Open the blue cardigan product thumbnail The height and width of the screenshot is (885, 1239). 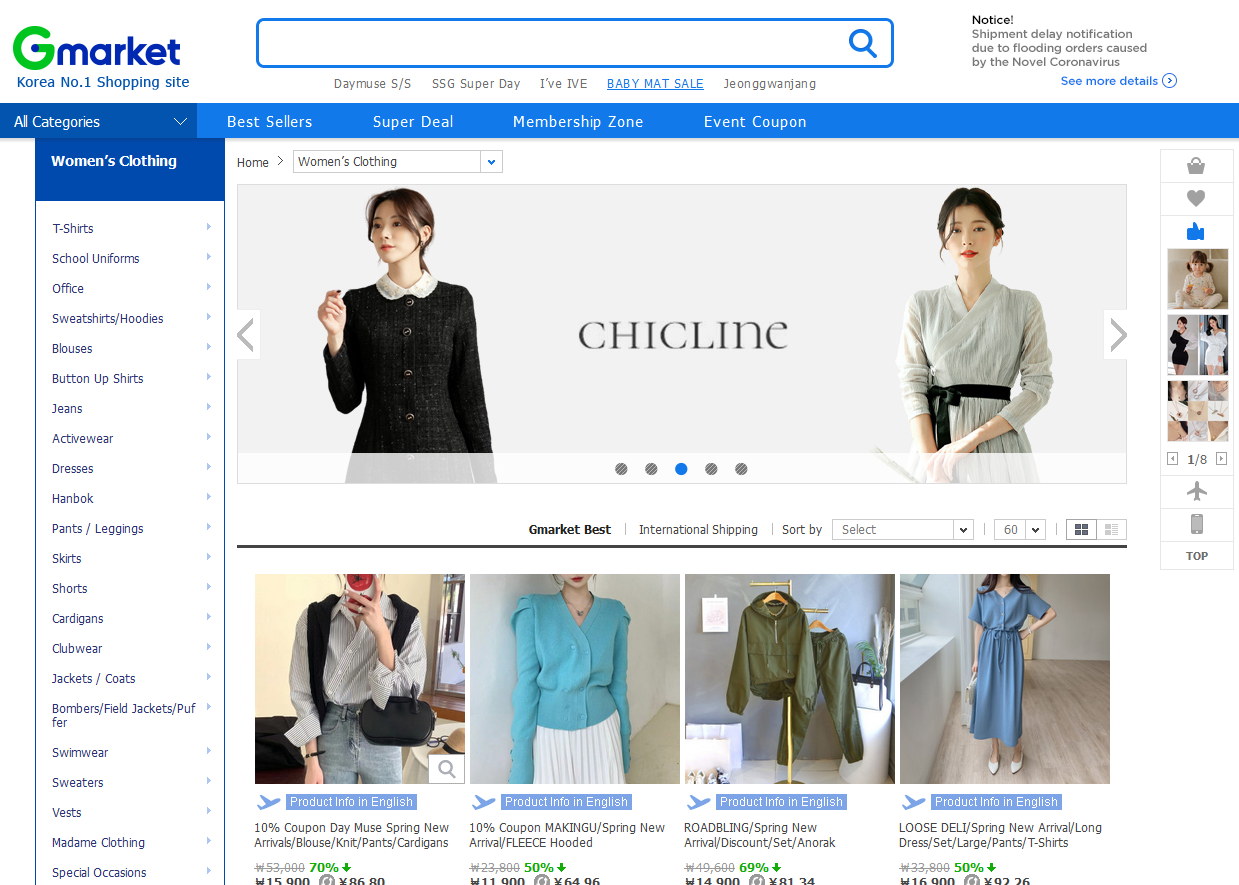[x=574, y=679]
